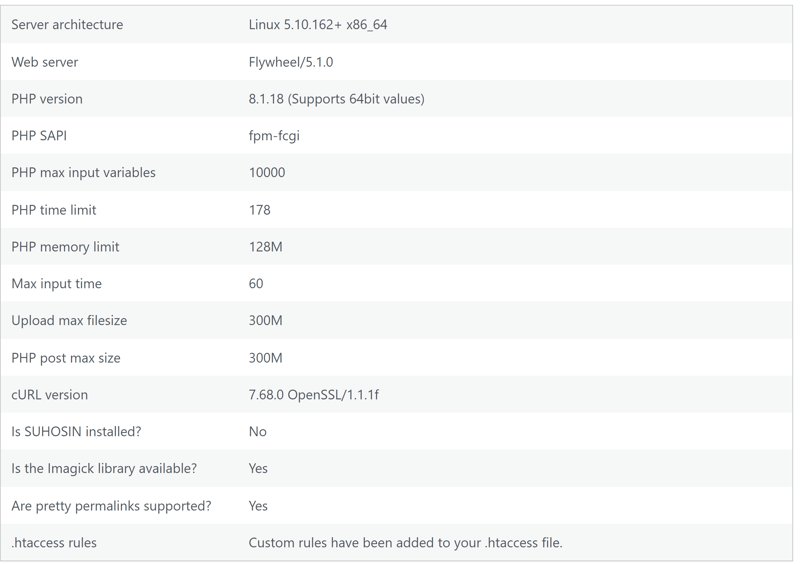Click the Linux 5.10.162+ x86_64 value

click(x=318, y=24)
